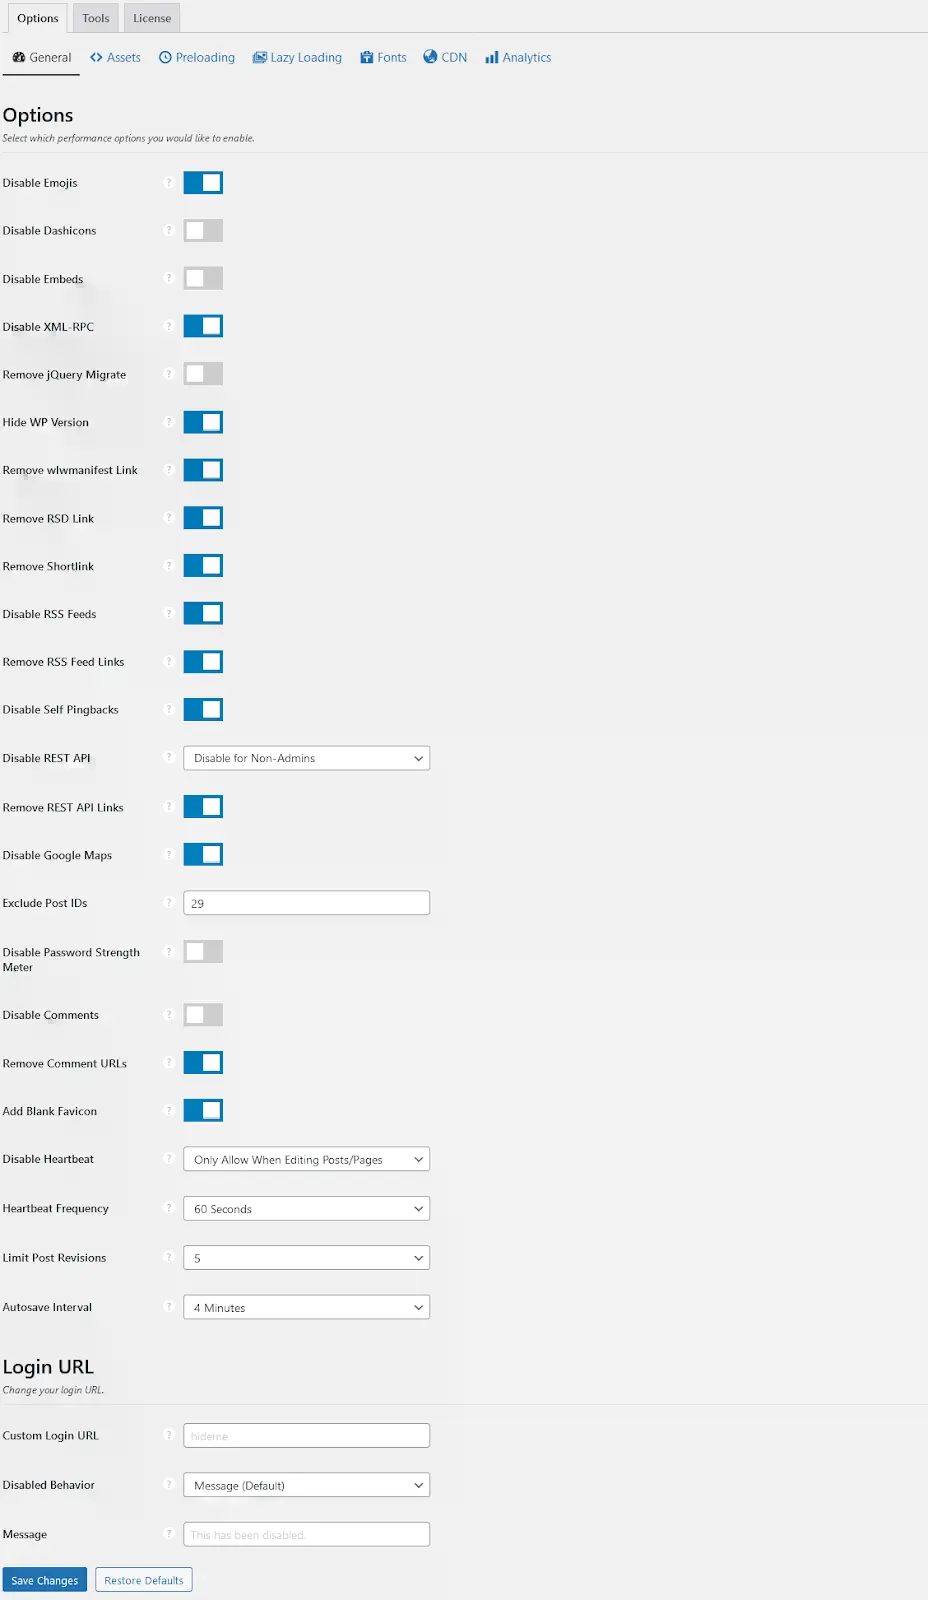This screenshot has width=928, height=1600.
Task: Open the Disabled Behavior dropdown
Action: (306, 1485)
